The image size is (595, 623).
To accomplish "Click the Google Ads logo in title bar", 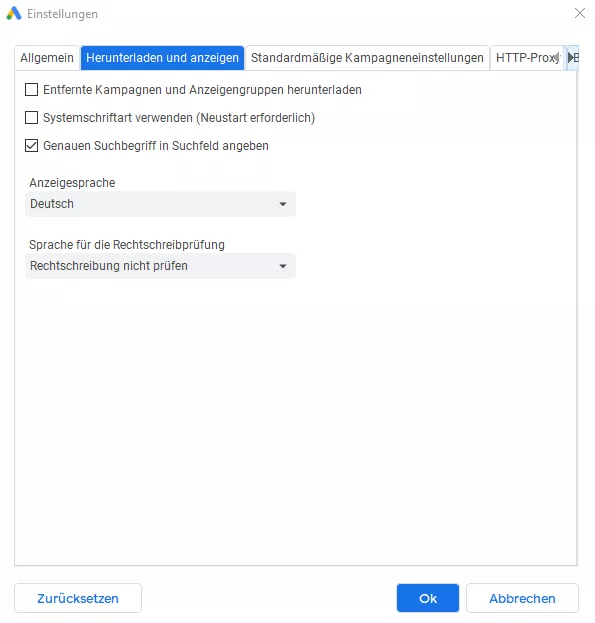I will (14, 14).
